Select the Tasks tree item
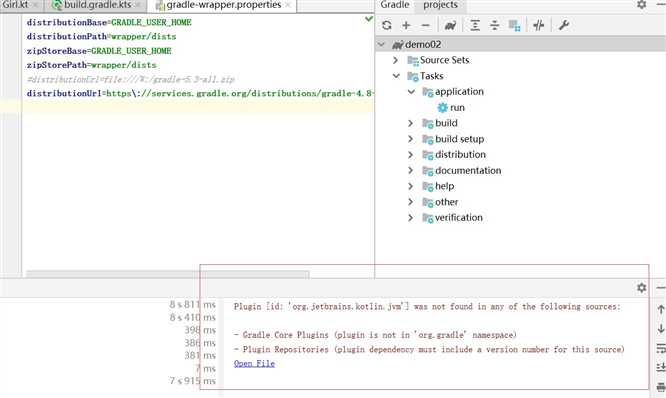Image resolution: width=666 pixels, height=398 pixels. 432,76
